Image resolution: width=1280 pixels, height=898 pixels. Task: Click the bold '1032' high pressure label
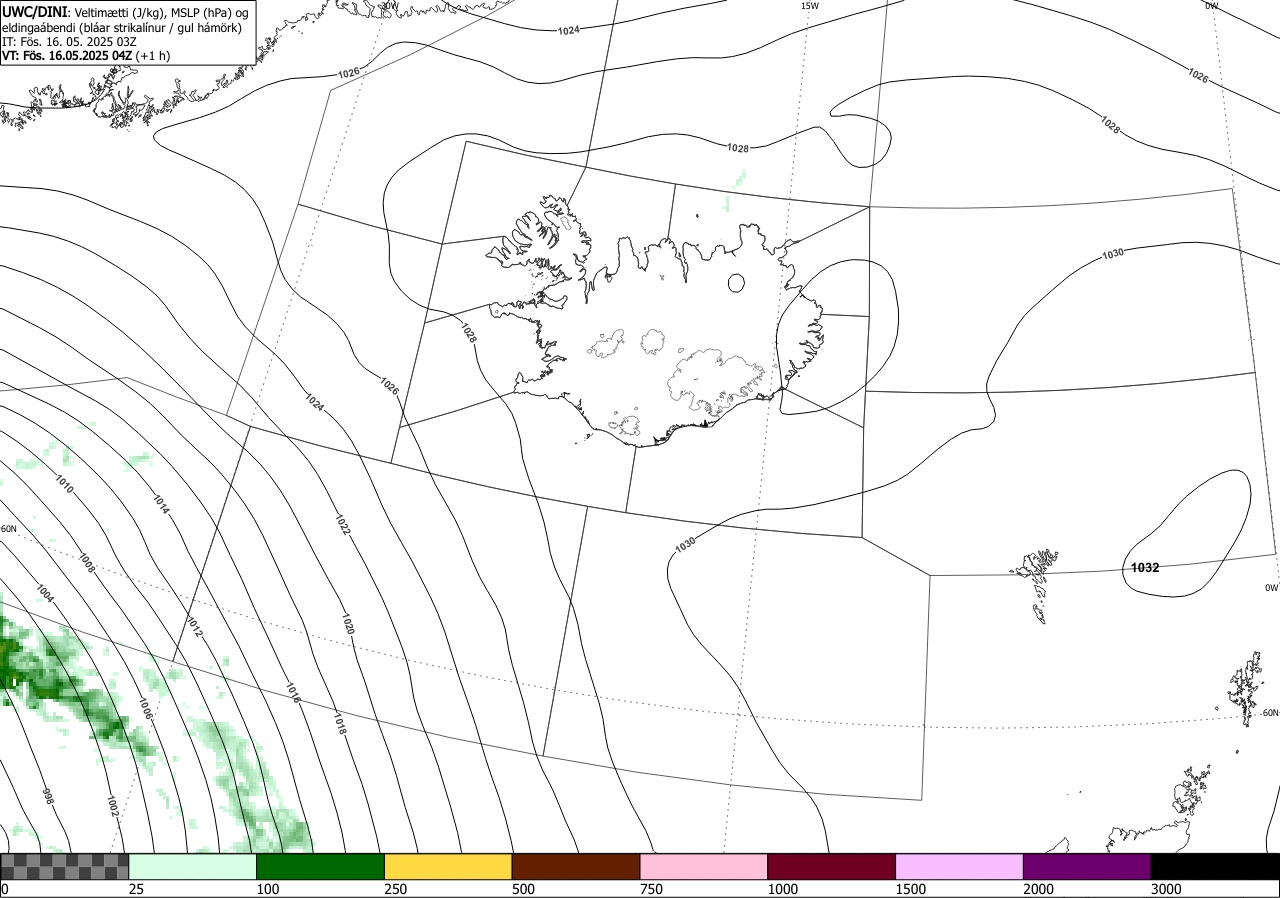click(1145, 568)
